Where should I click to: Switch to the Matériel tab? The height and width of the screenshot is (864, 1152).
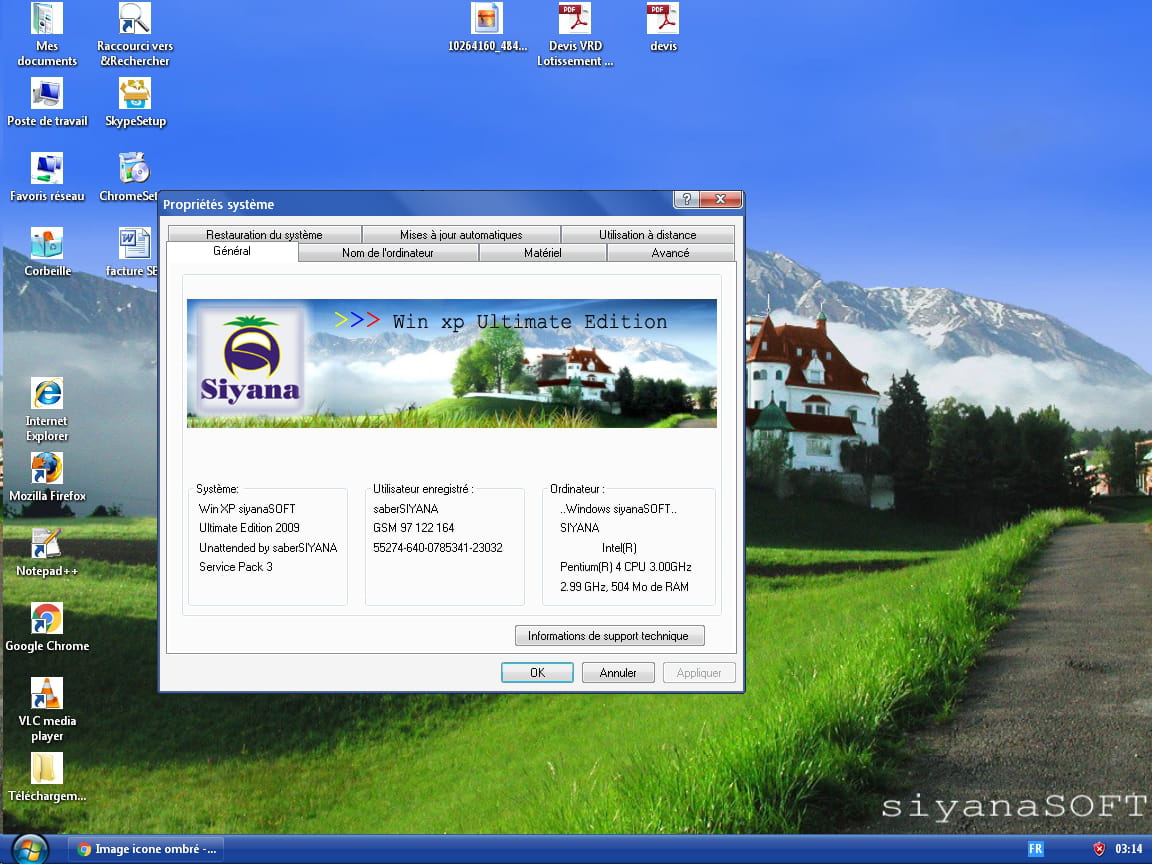pos(543,253)
